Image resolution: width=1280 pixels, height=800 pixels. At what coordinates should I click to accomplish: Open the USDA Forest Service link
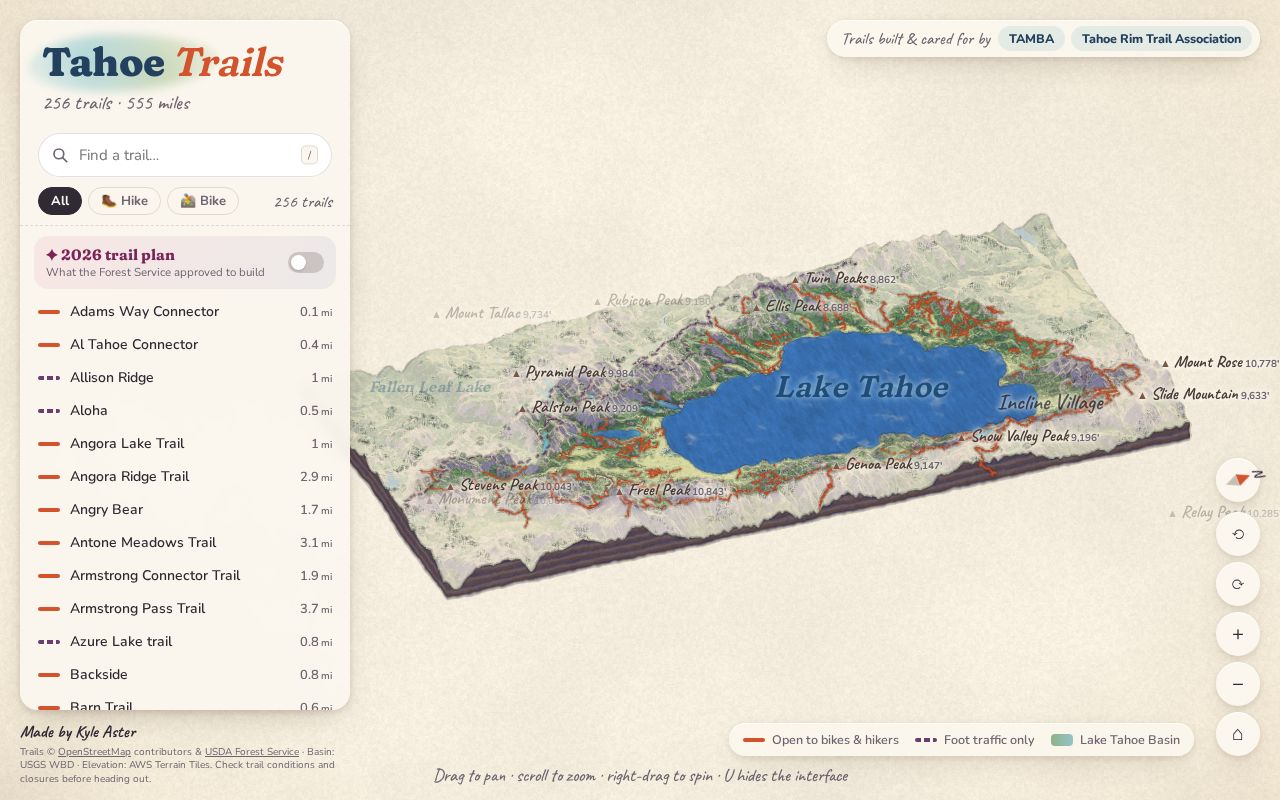(252, 752)
